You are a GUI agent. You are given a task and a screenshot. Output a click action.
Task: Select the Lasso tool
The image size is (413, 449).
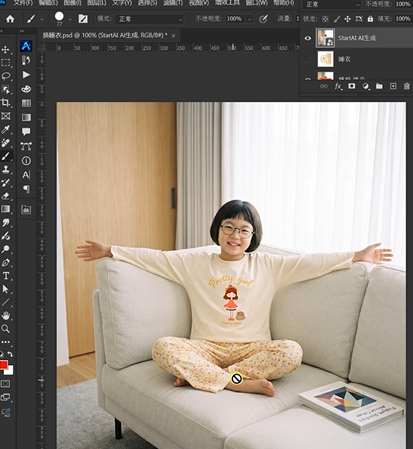tap(6, 76)
